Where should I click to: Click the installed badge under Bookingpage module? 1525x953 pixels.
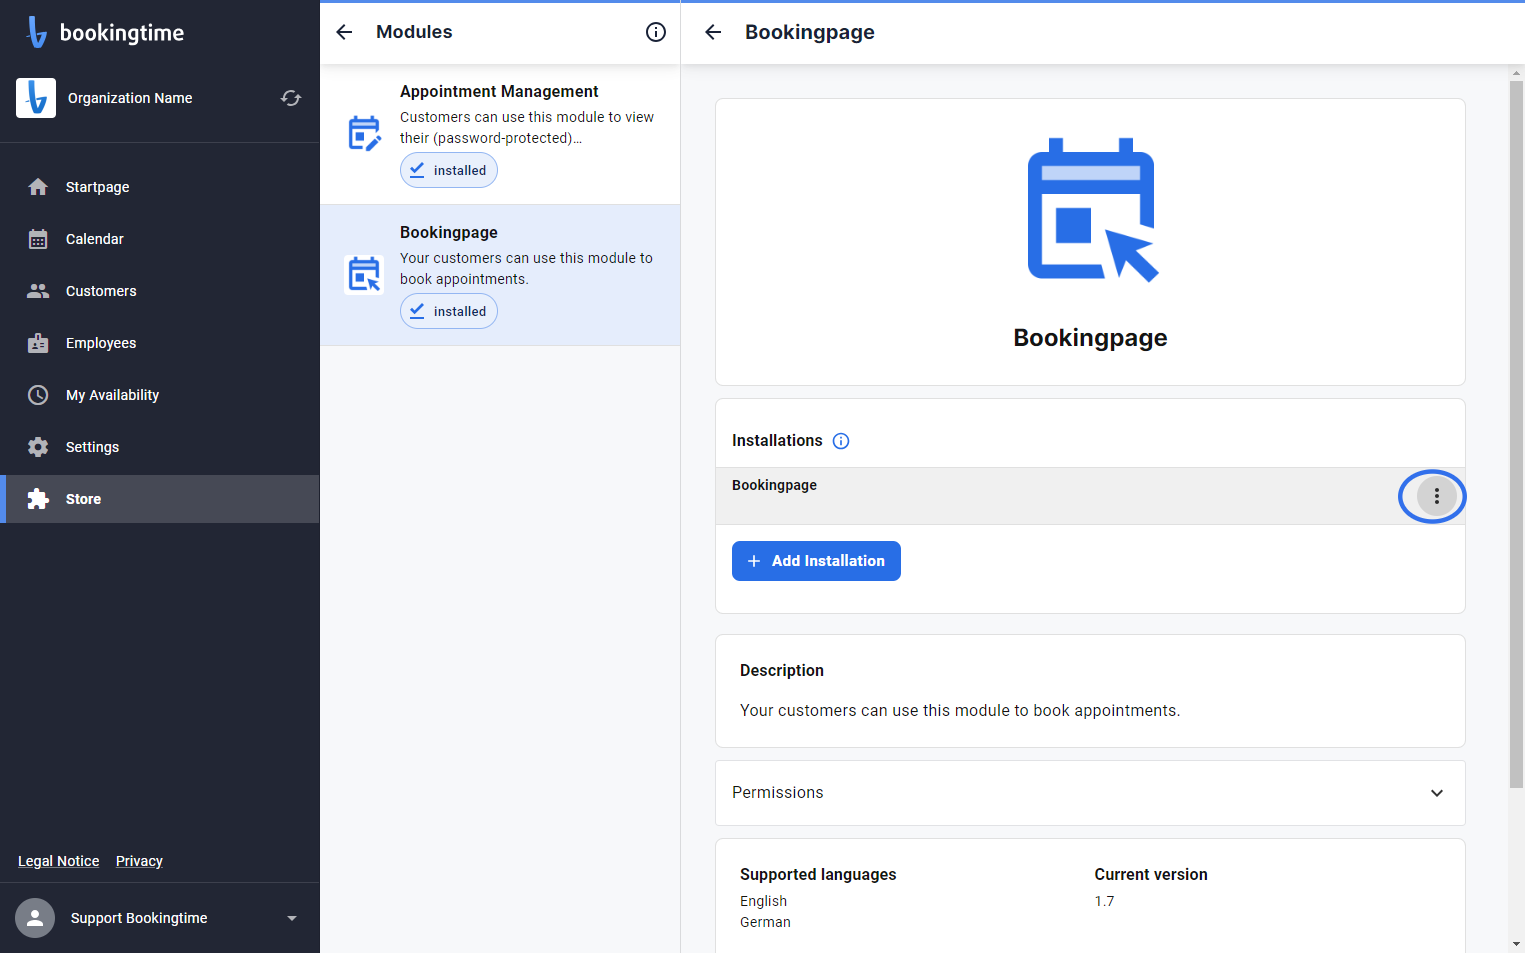pyautogui.click(x=449, y=311)
